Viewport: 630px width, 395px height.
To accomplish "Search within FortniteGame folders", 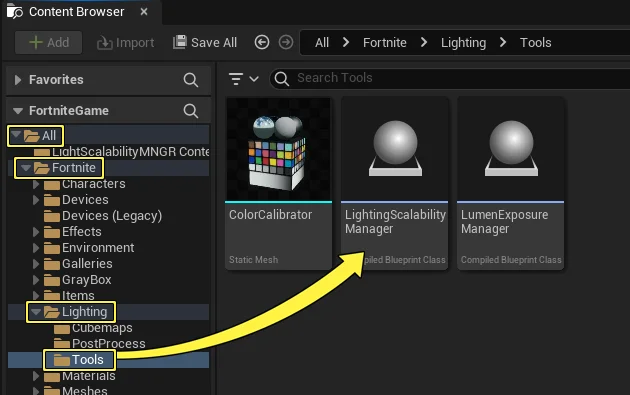I will coord(191,111).
